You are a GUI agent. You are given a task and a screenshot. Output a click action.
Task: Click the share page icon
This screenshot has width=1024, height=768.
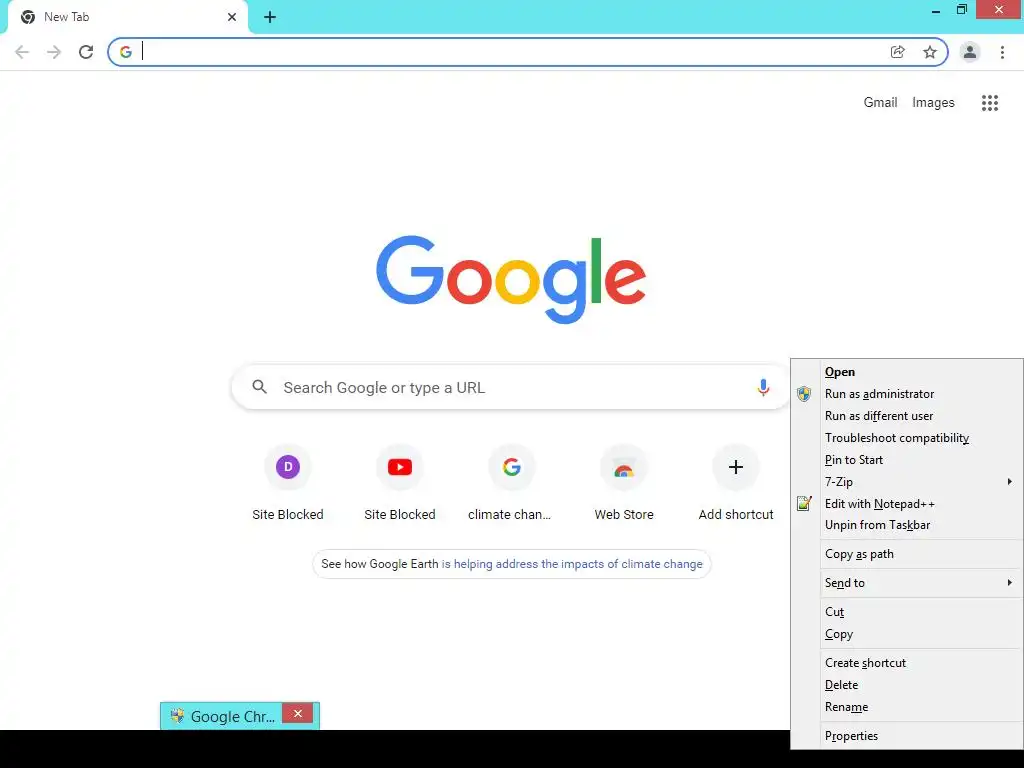pyautogui.click(x=898, y=52)
